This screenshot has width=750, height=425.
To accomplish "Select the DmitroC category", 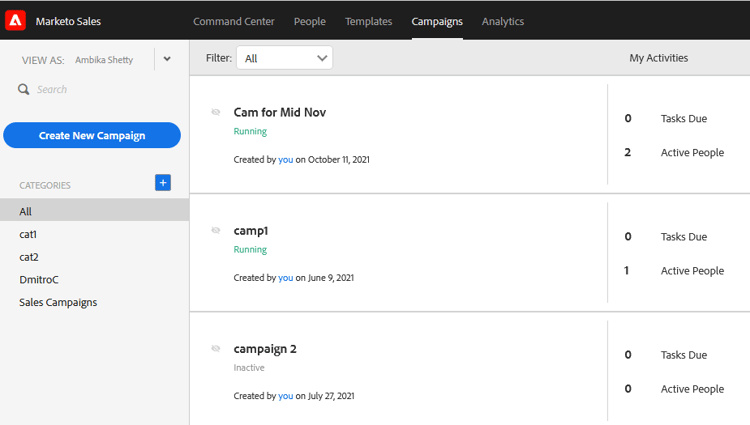I will click(39, 279).
